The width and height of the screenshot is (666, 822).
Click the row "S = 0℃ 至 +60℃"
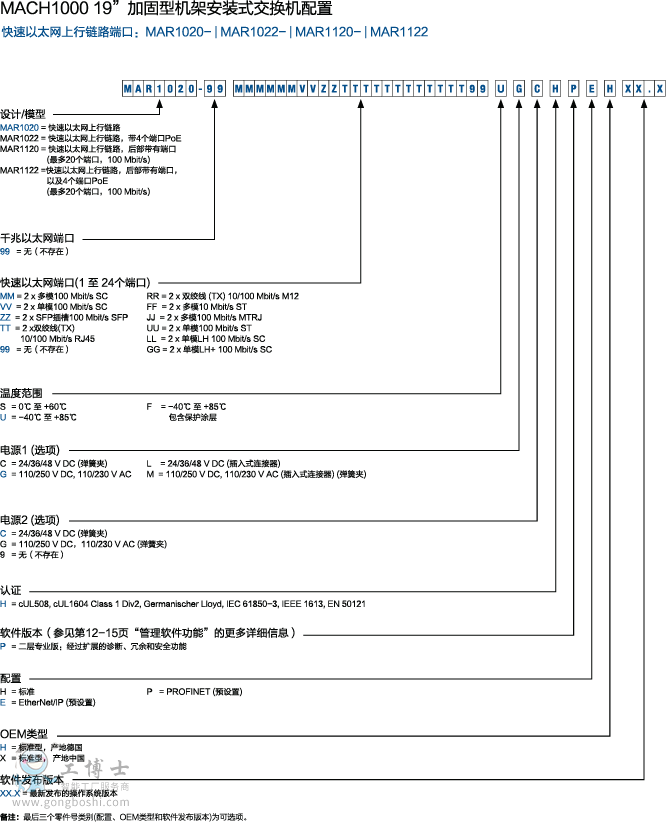point(34,407)
